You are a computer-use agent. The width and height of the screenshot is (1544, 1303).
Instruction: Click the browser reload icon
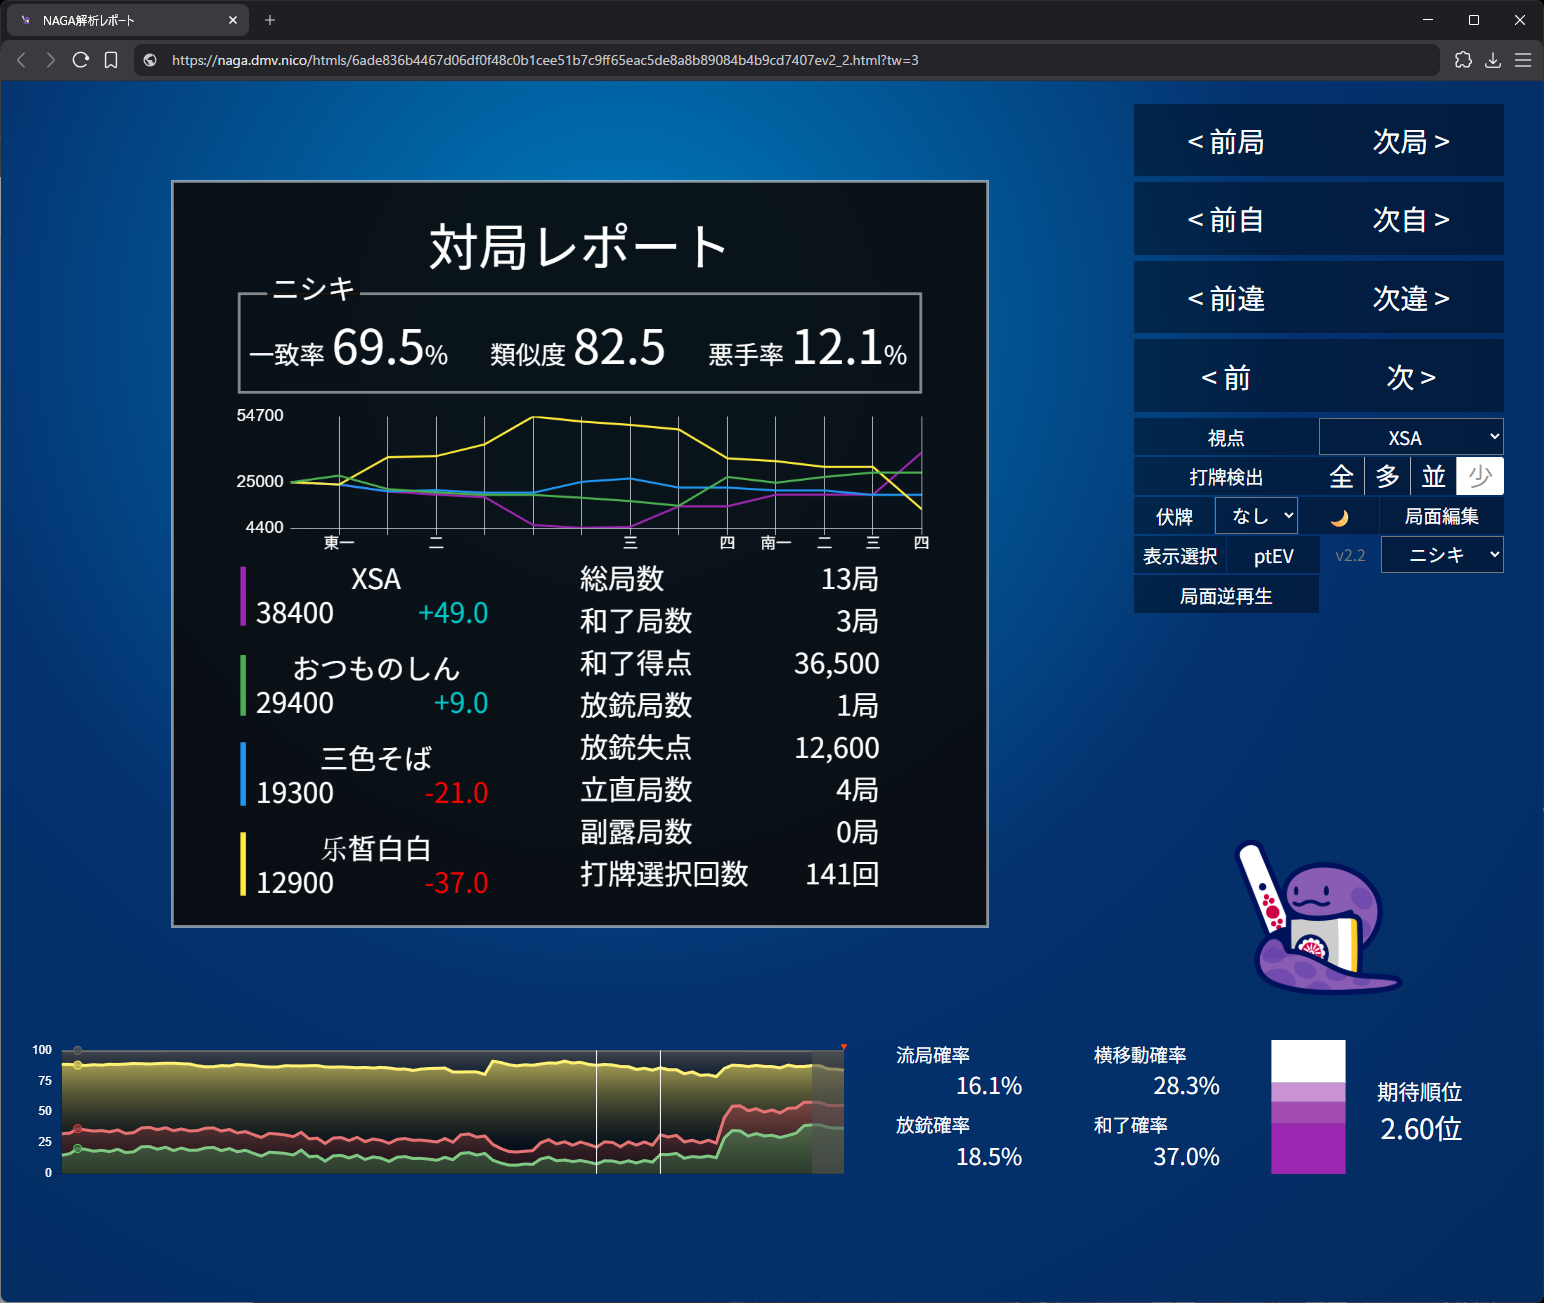[x=81, y=60]
